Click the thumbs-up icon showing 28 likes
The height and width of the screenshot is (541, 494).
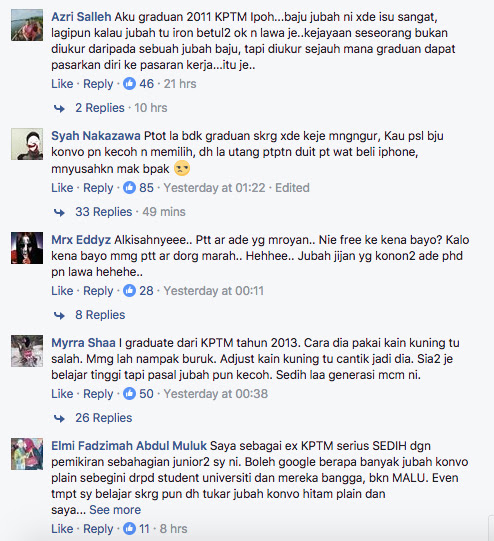coord(129,291)
